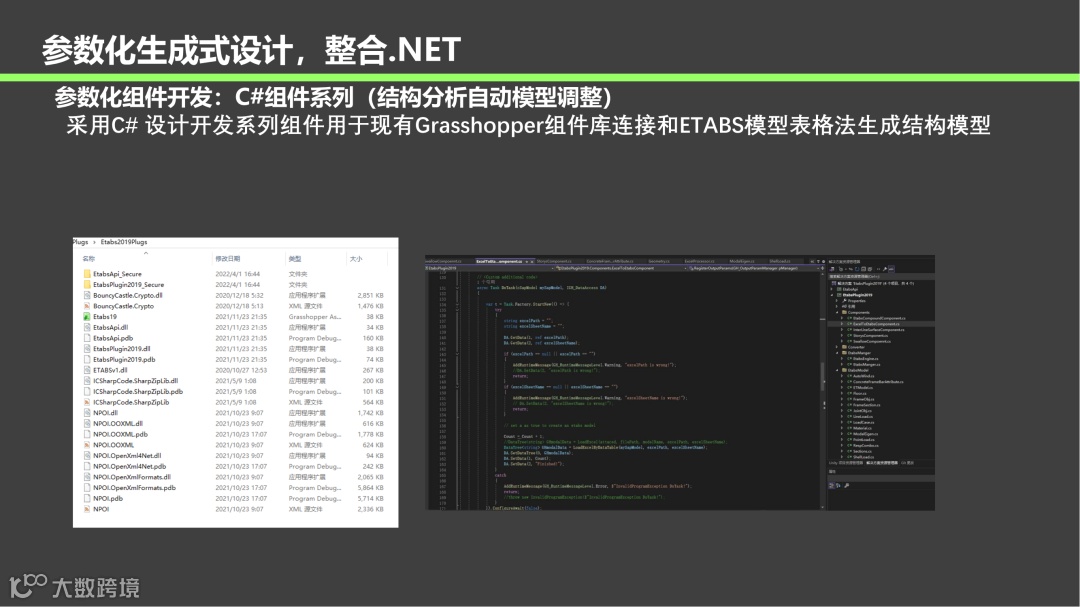Select the EtabsPlugin2019.pdb file name
Screen dimensions: 1080x607
(x=124, y=359)
